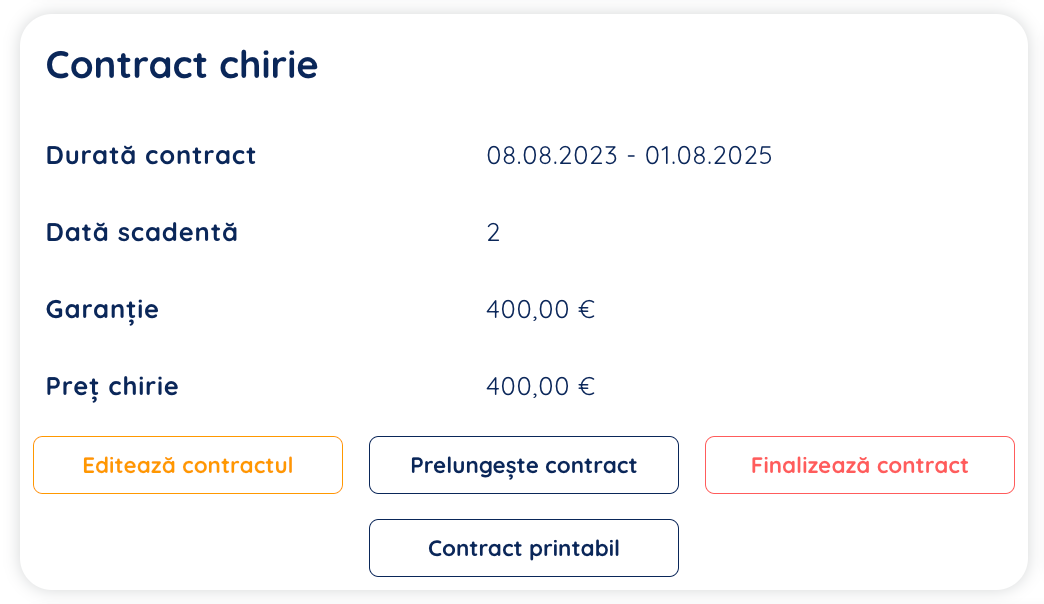This screenshot has height=604, width=1044.
Task: Click the contract end date 01.08.2025
Action: coord(708,156)
